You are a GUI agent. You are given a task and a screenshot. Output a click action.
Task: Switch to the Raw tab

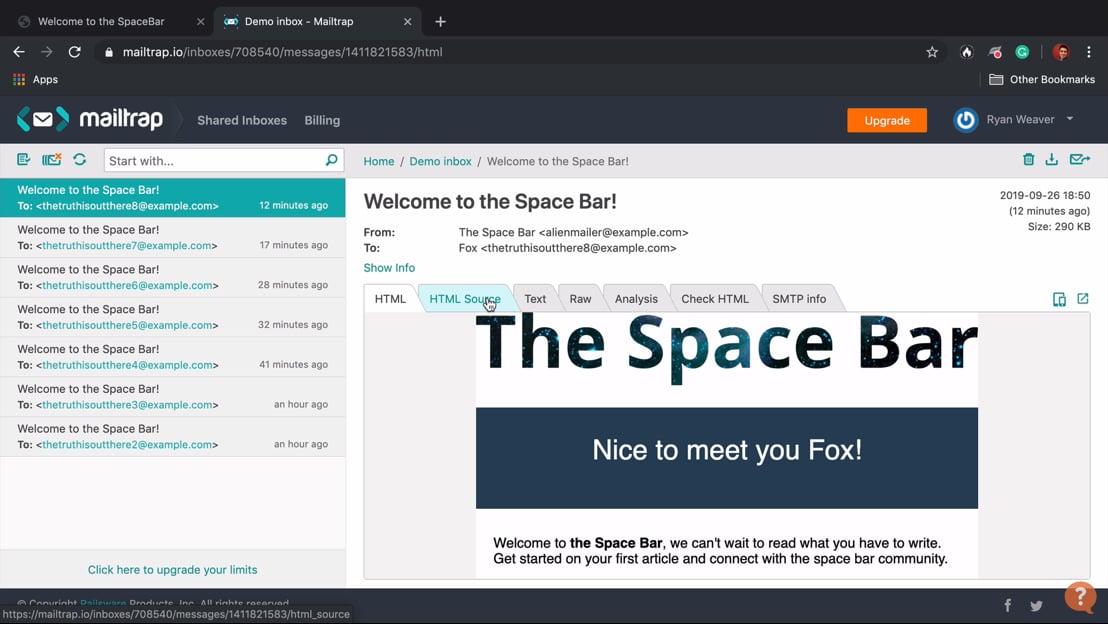[x=580, y=298]
